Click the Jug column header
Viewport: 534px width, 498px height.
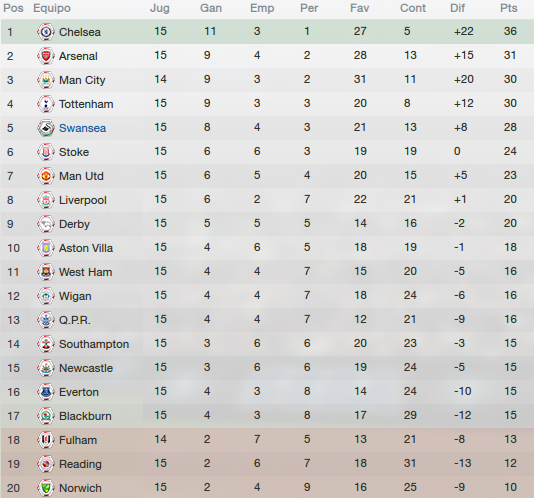(x=160, y=8)
